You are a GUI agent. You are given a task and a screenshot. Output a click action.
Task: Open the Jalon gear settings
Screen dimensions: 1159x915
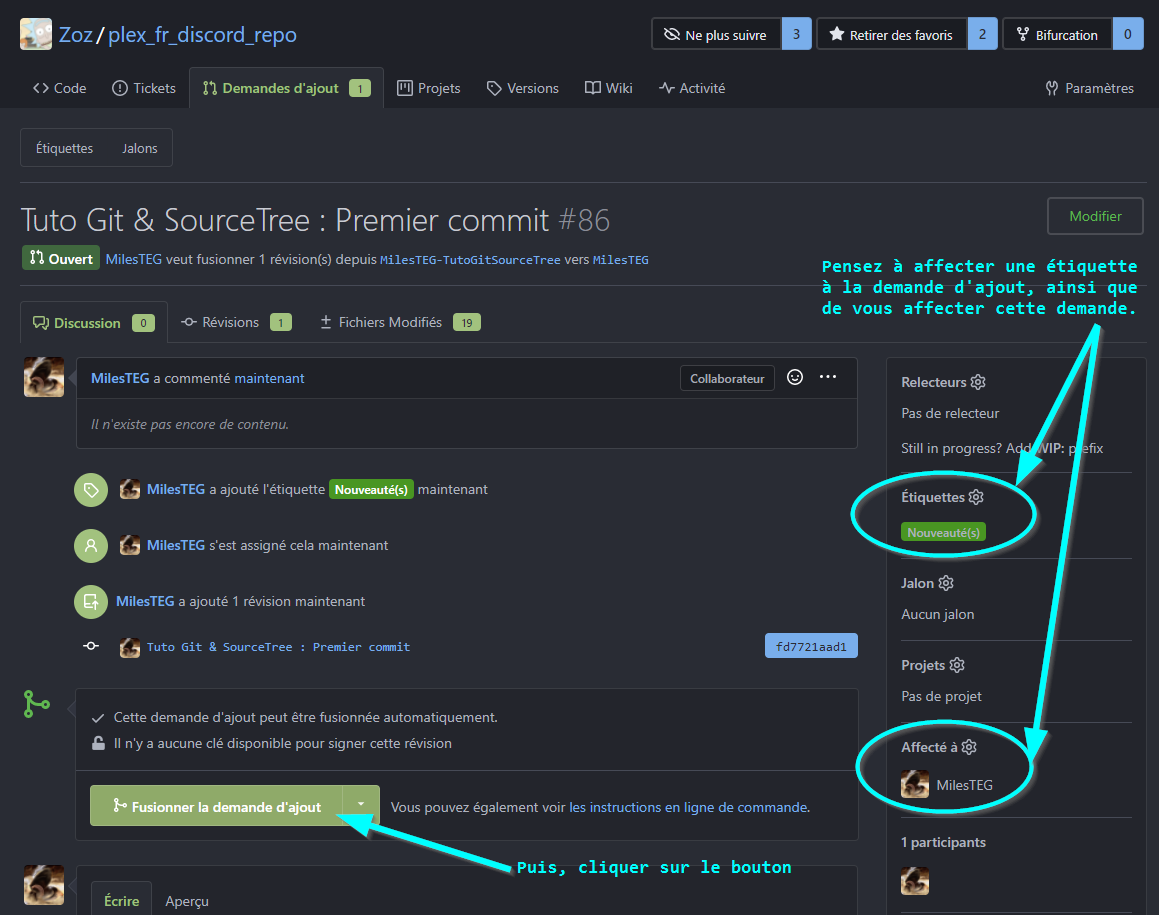(x=946, y=583)
